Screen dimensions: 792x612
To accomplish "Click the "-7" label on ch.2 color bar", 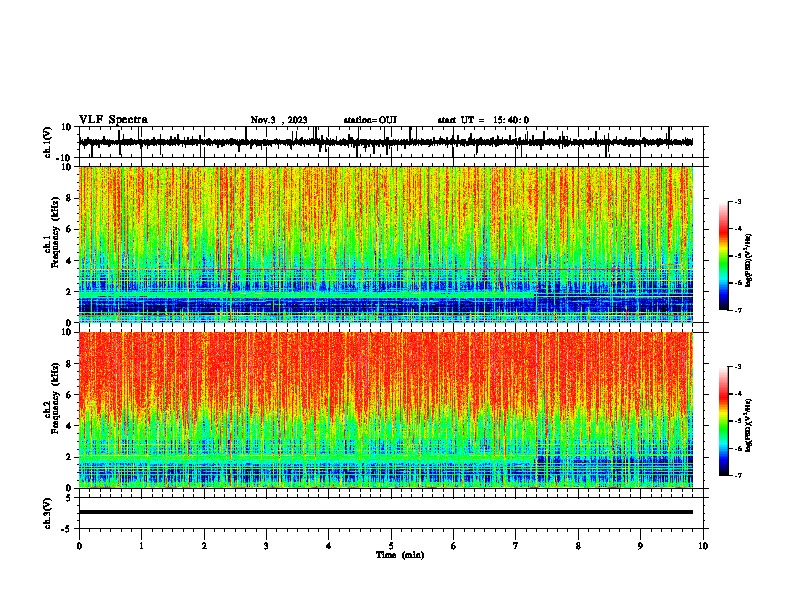I will pos(738,475).
